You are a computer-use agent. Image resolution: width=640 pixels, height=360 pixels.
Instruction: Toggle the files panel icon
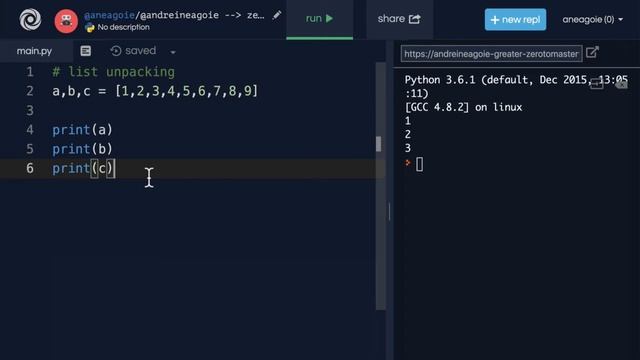tap(86, 51)
